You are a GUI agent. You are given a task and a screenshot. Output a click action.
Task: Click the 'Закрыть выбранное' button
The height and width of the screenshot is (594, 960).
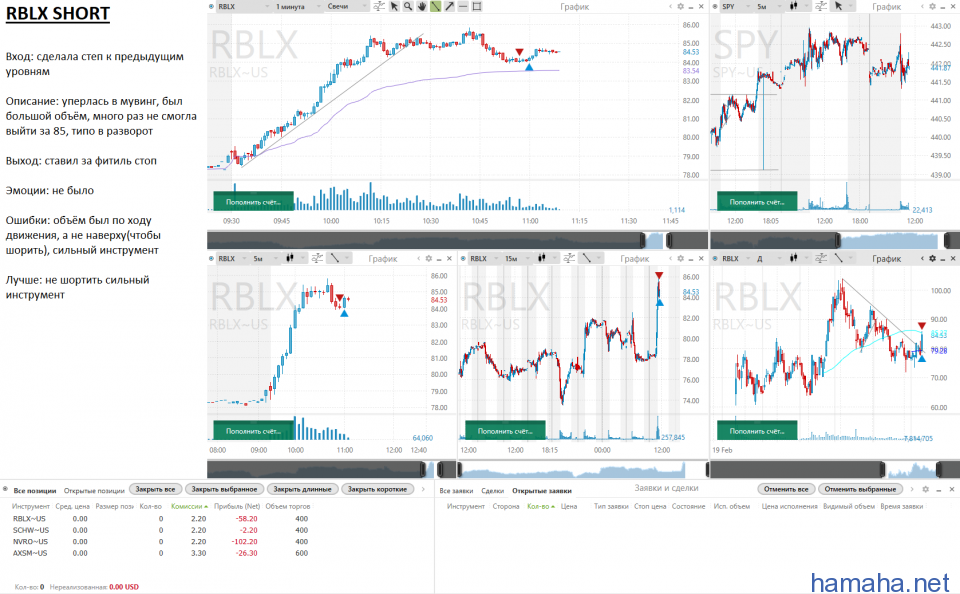click(225, 489)
